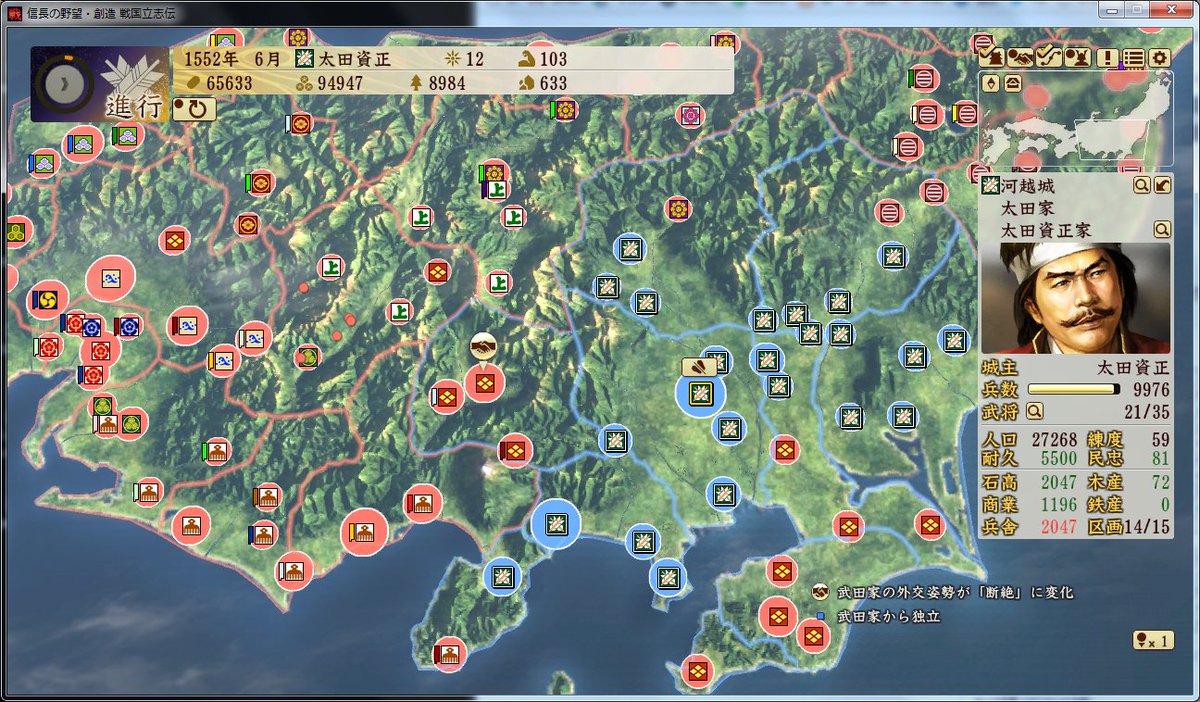Click the round advance arrow button
This screenshot has height=702, width=1200.
pyautogui.click(x=65, y=85)
